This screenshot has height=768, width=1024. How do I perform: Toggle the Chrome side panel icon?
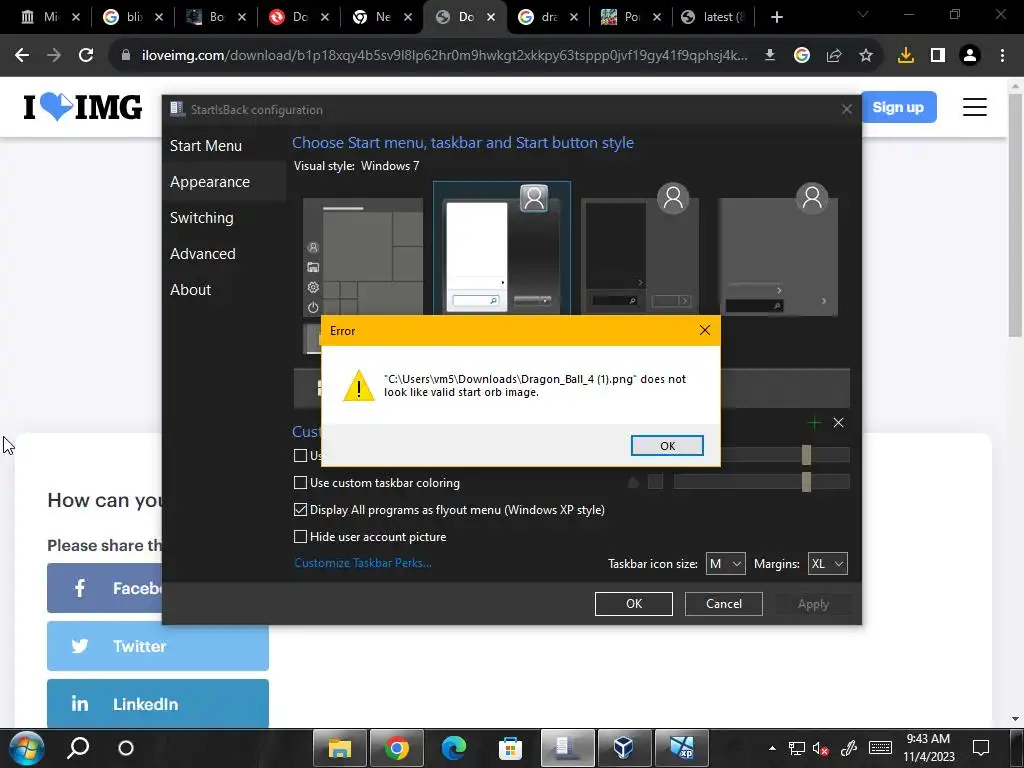coord(938,56)
